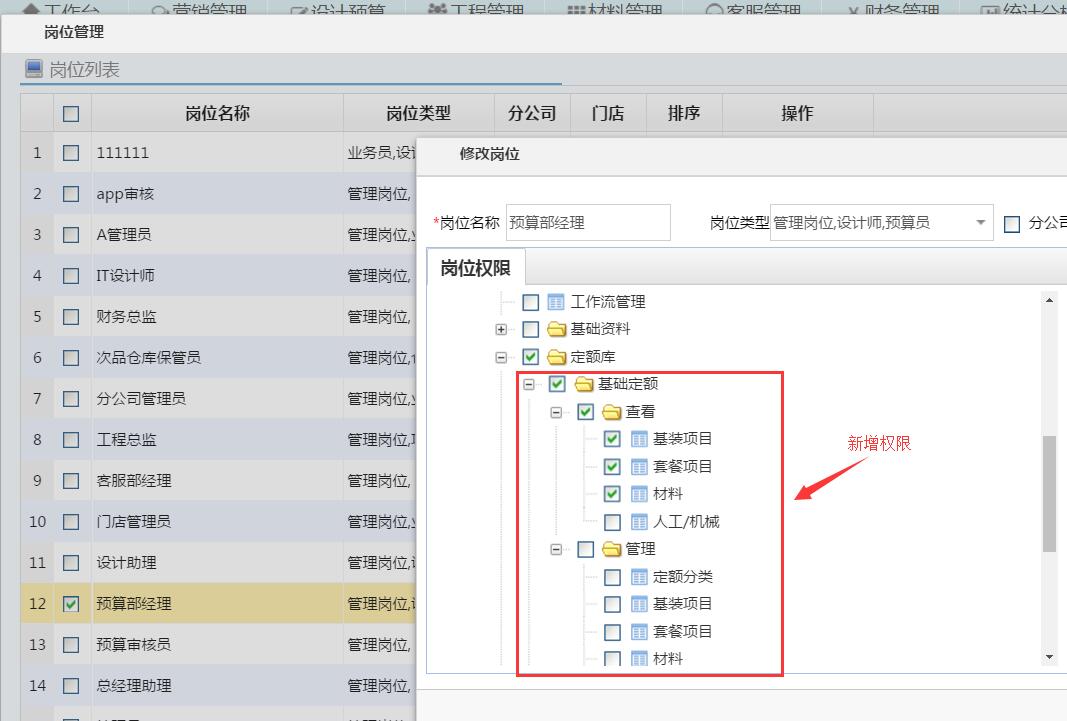Open the 岗位管理 tab
The height and width of the screenshot is (721, 1067).
pyautogui.click(x=74, y=32)
